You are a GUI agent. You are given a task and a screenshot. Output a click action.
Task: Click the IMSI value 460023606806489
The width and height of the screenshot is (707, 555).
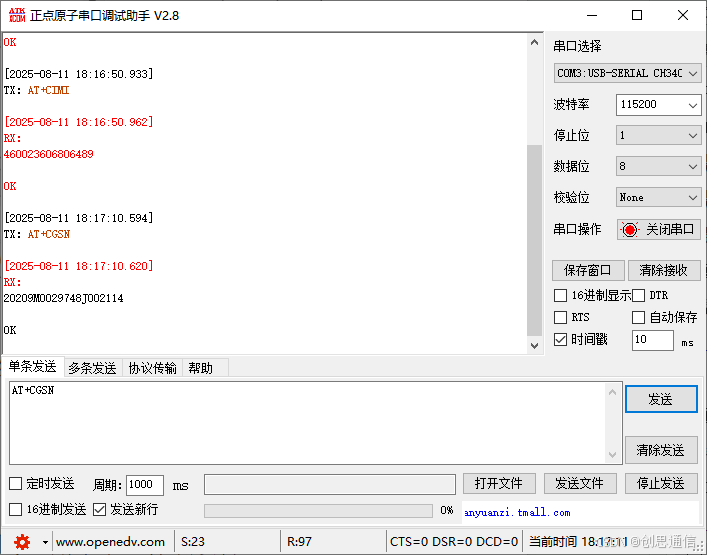click(49, 154)
